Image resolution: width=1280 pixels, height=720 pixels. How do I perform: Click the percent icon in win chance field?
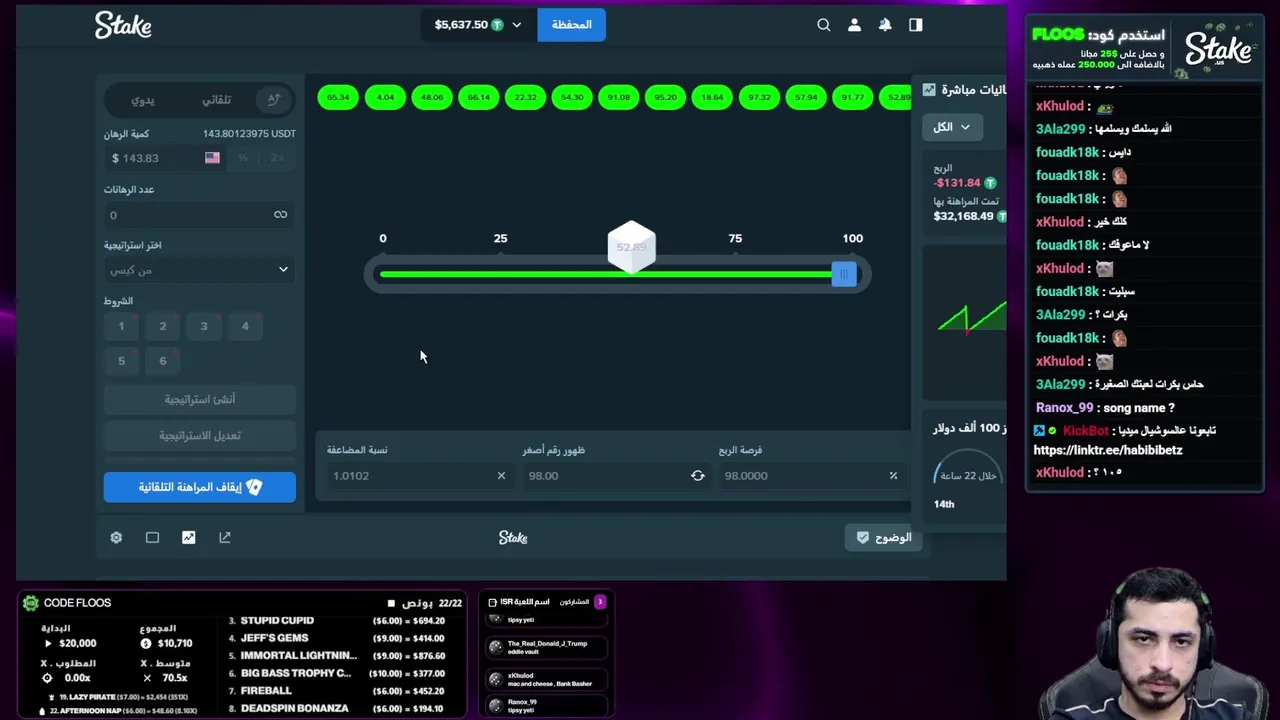point(893,476)
